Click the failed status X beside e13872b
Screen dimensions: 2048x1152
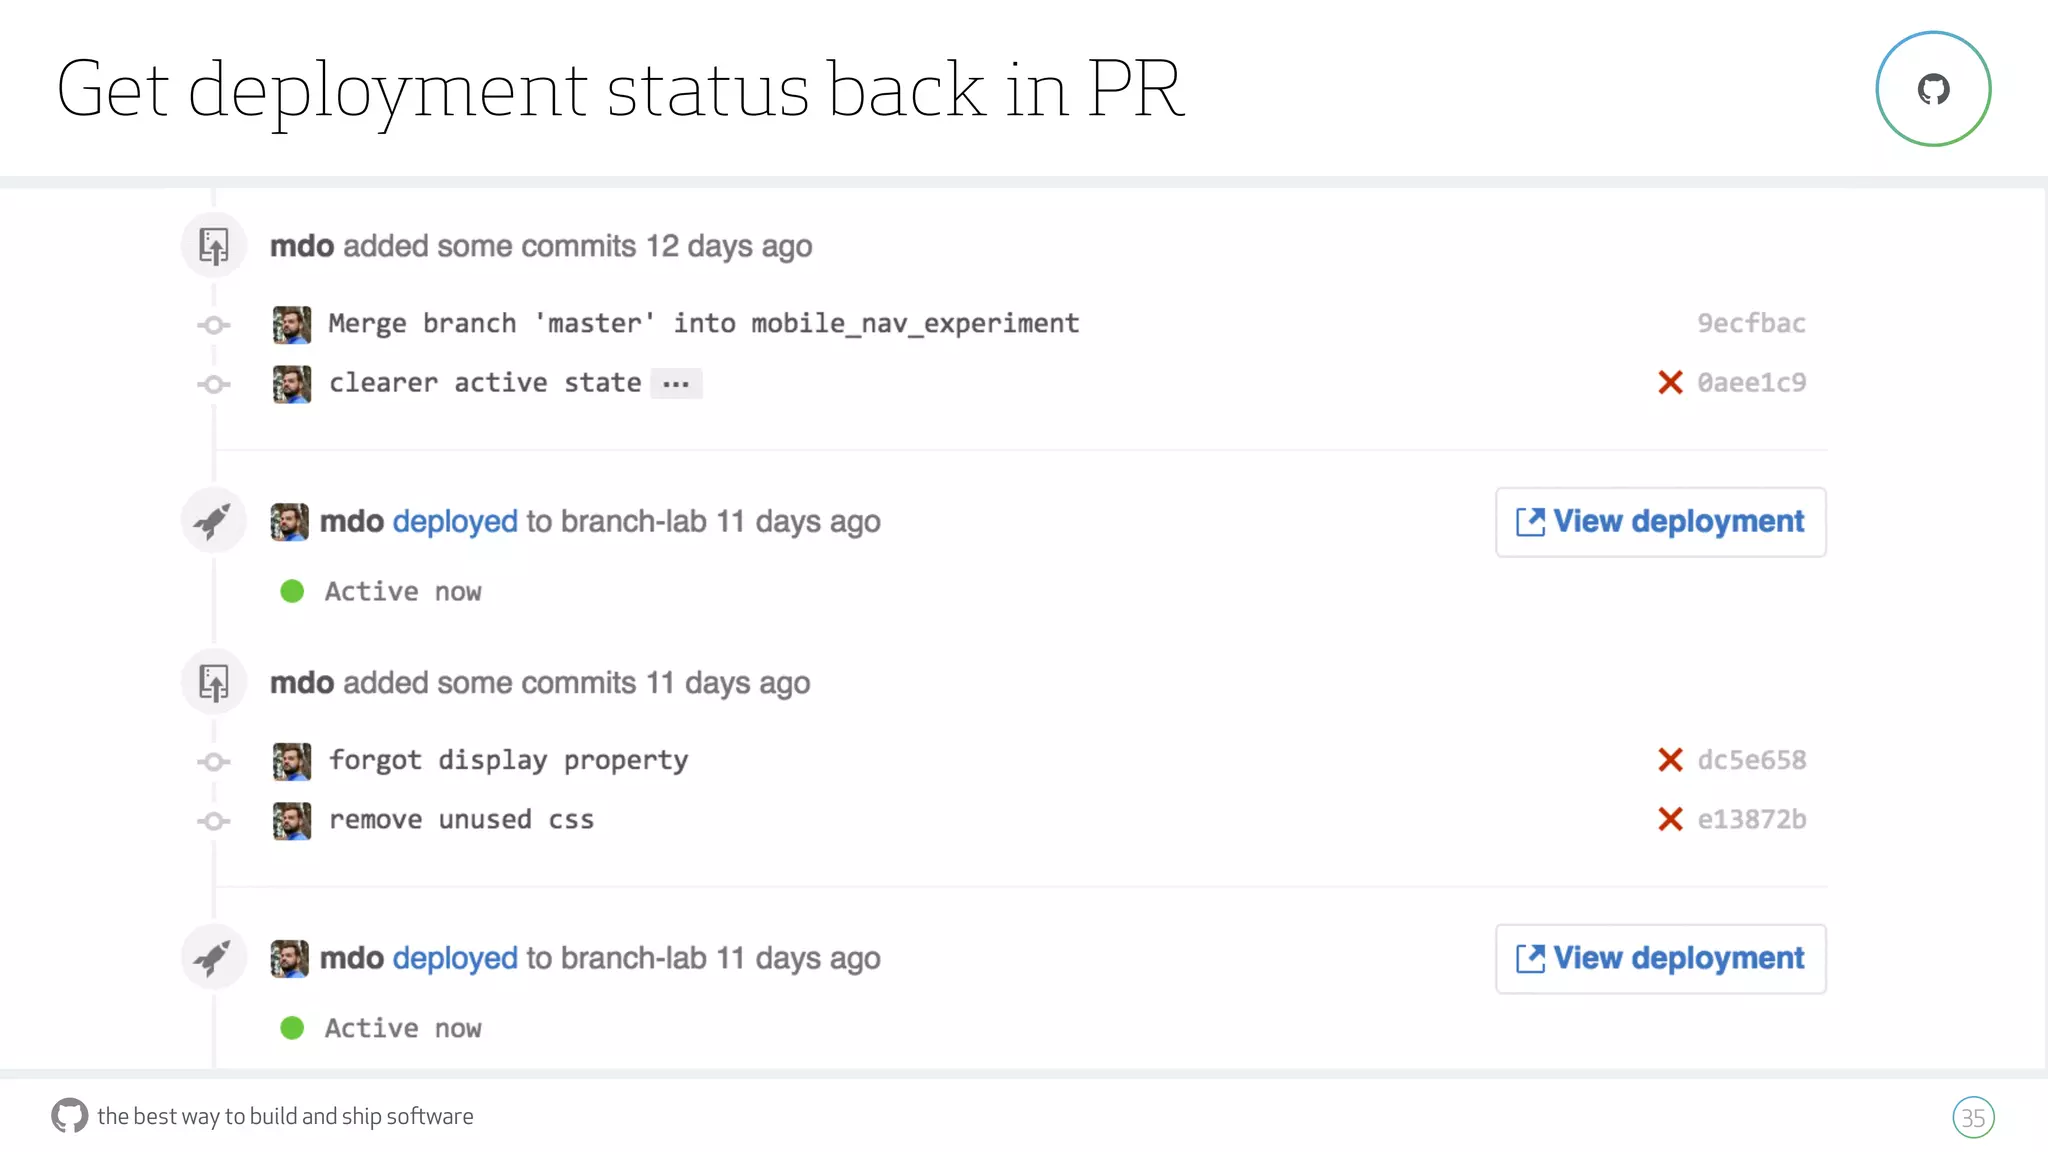pos(1670,820)
